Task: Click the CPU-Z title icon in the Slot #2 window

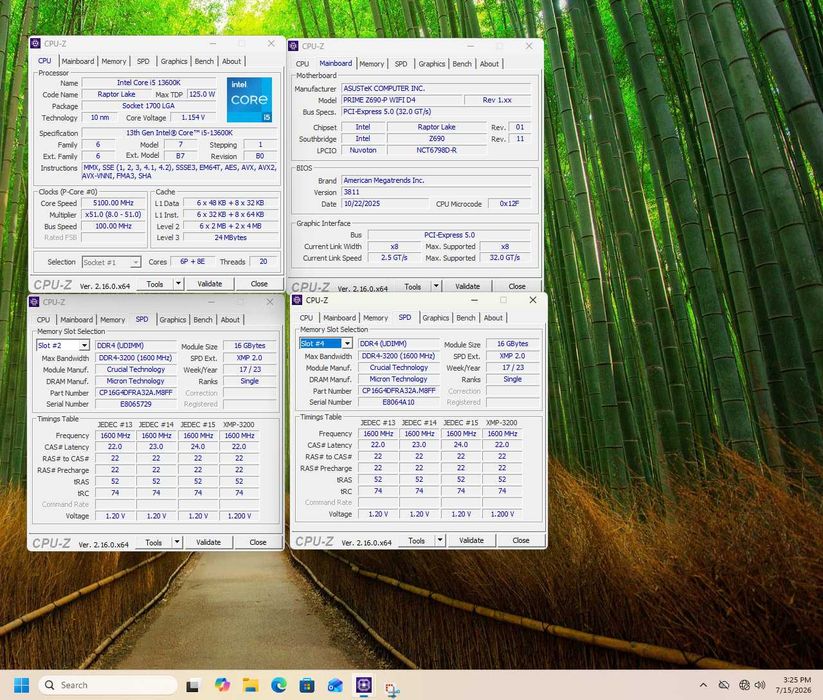Action: (34, 302)
